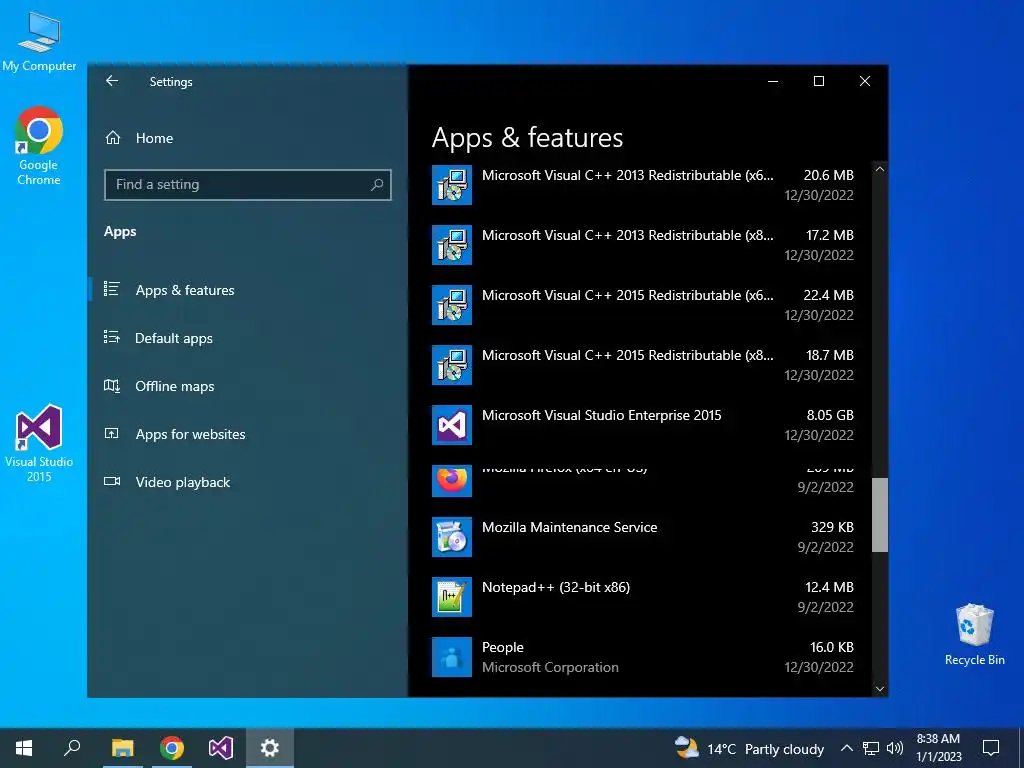This screenshot has width=1024, height=768.
Task: Select Microsoft Visual Studio Enterprise 2015 text
Action: (601, 415)
